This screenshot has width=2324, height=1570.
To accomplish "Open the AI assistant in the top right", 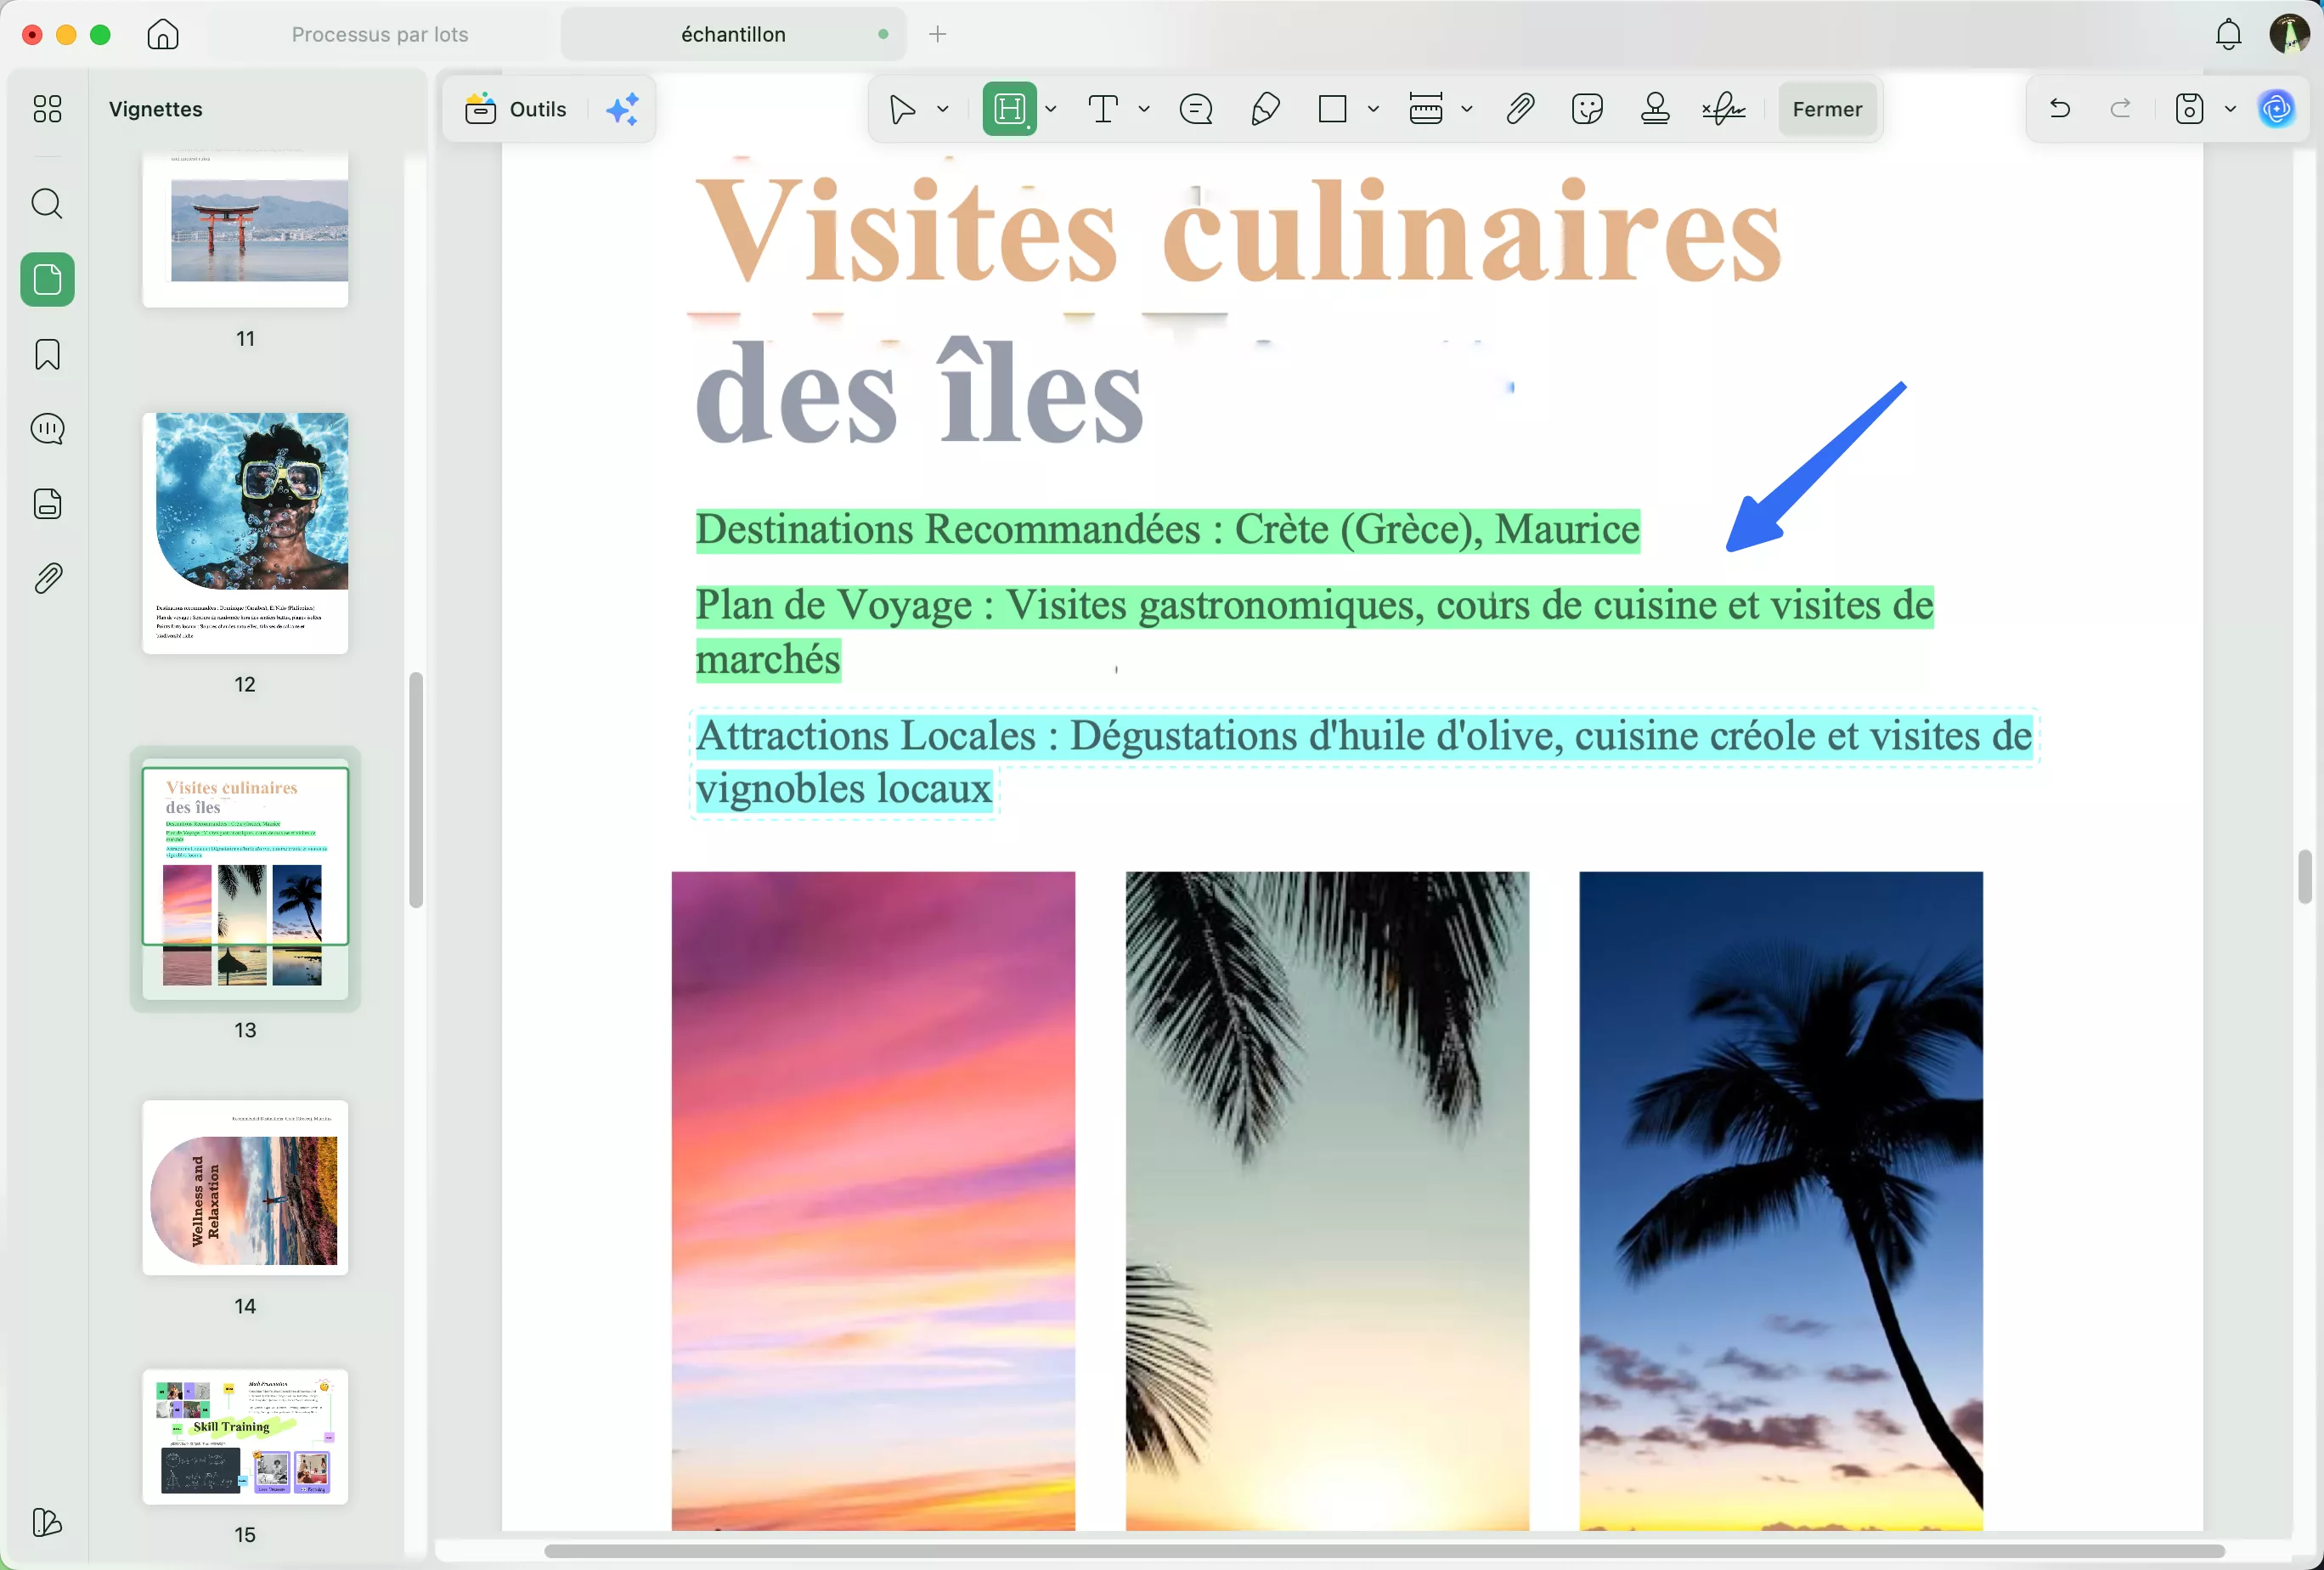I will click(x=2277, y=110).
